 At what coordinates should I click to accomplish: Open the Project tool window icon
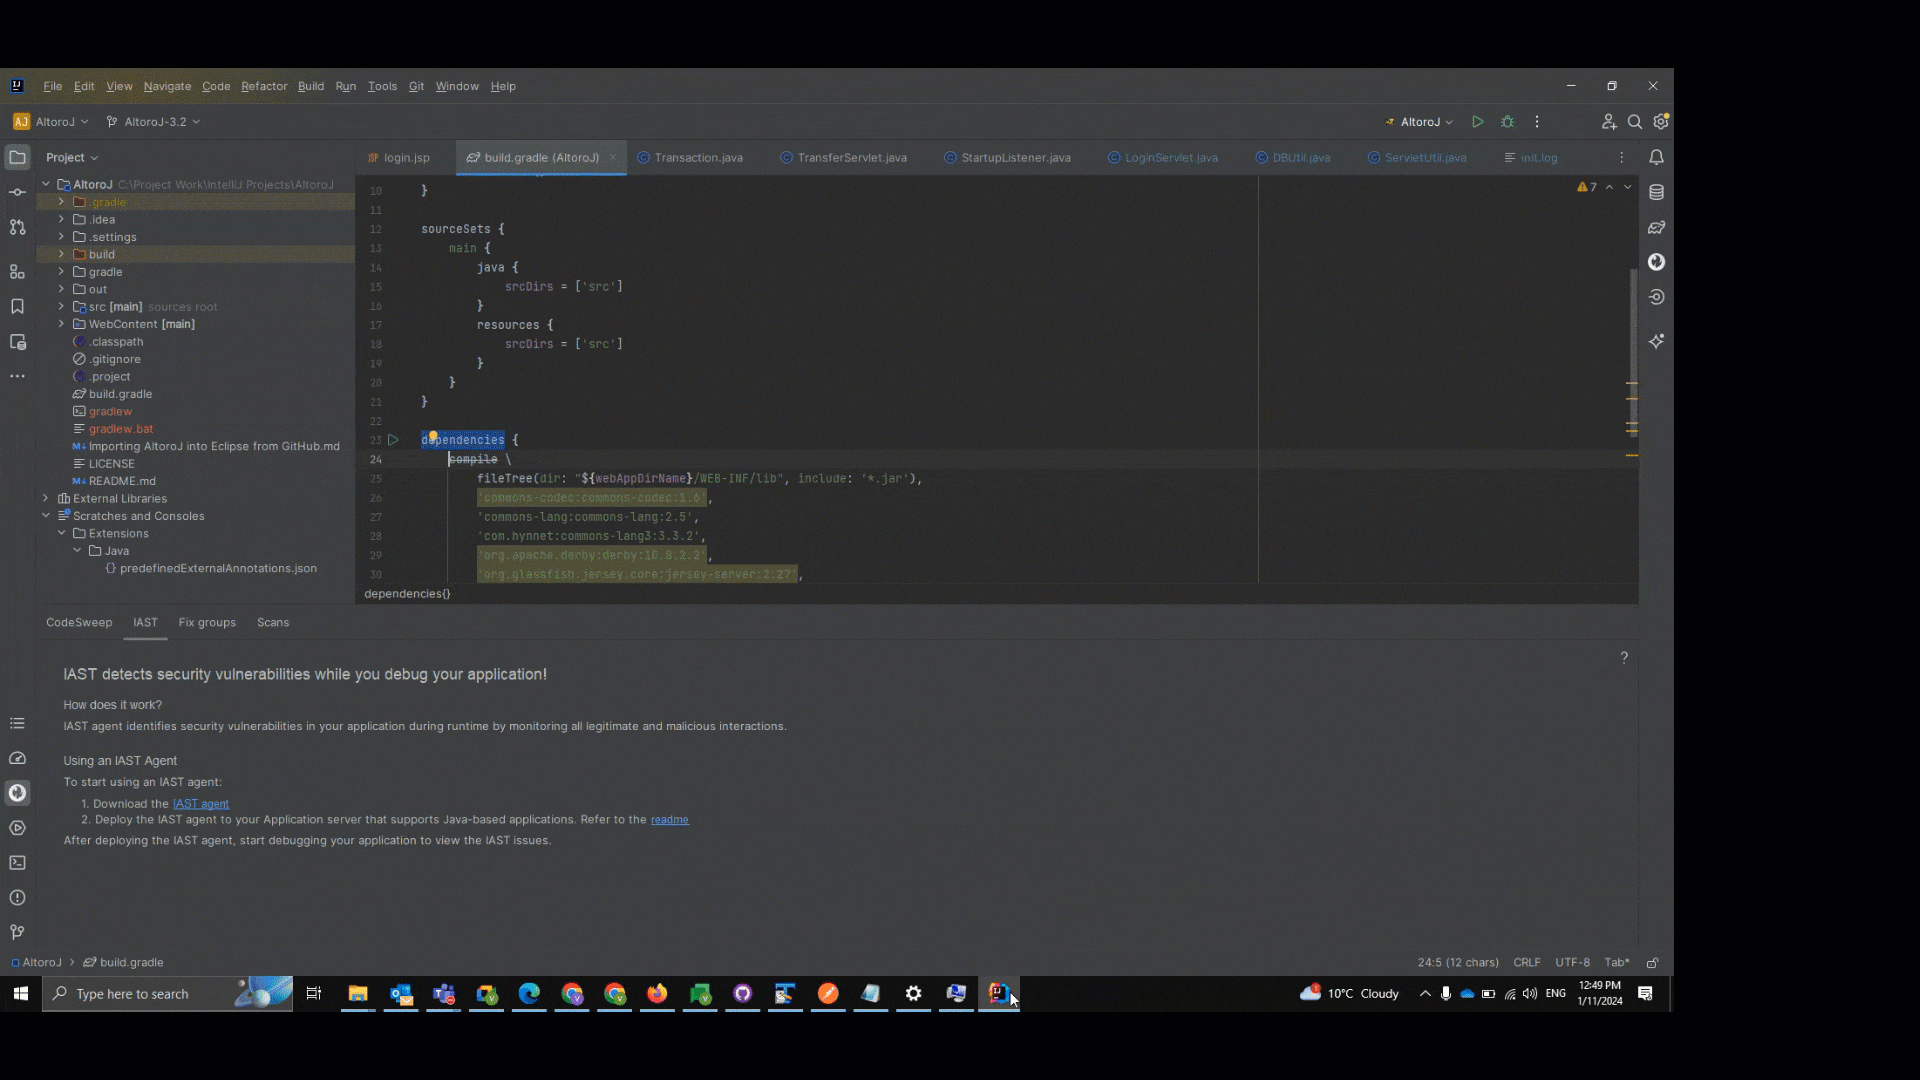click(17, 158)
